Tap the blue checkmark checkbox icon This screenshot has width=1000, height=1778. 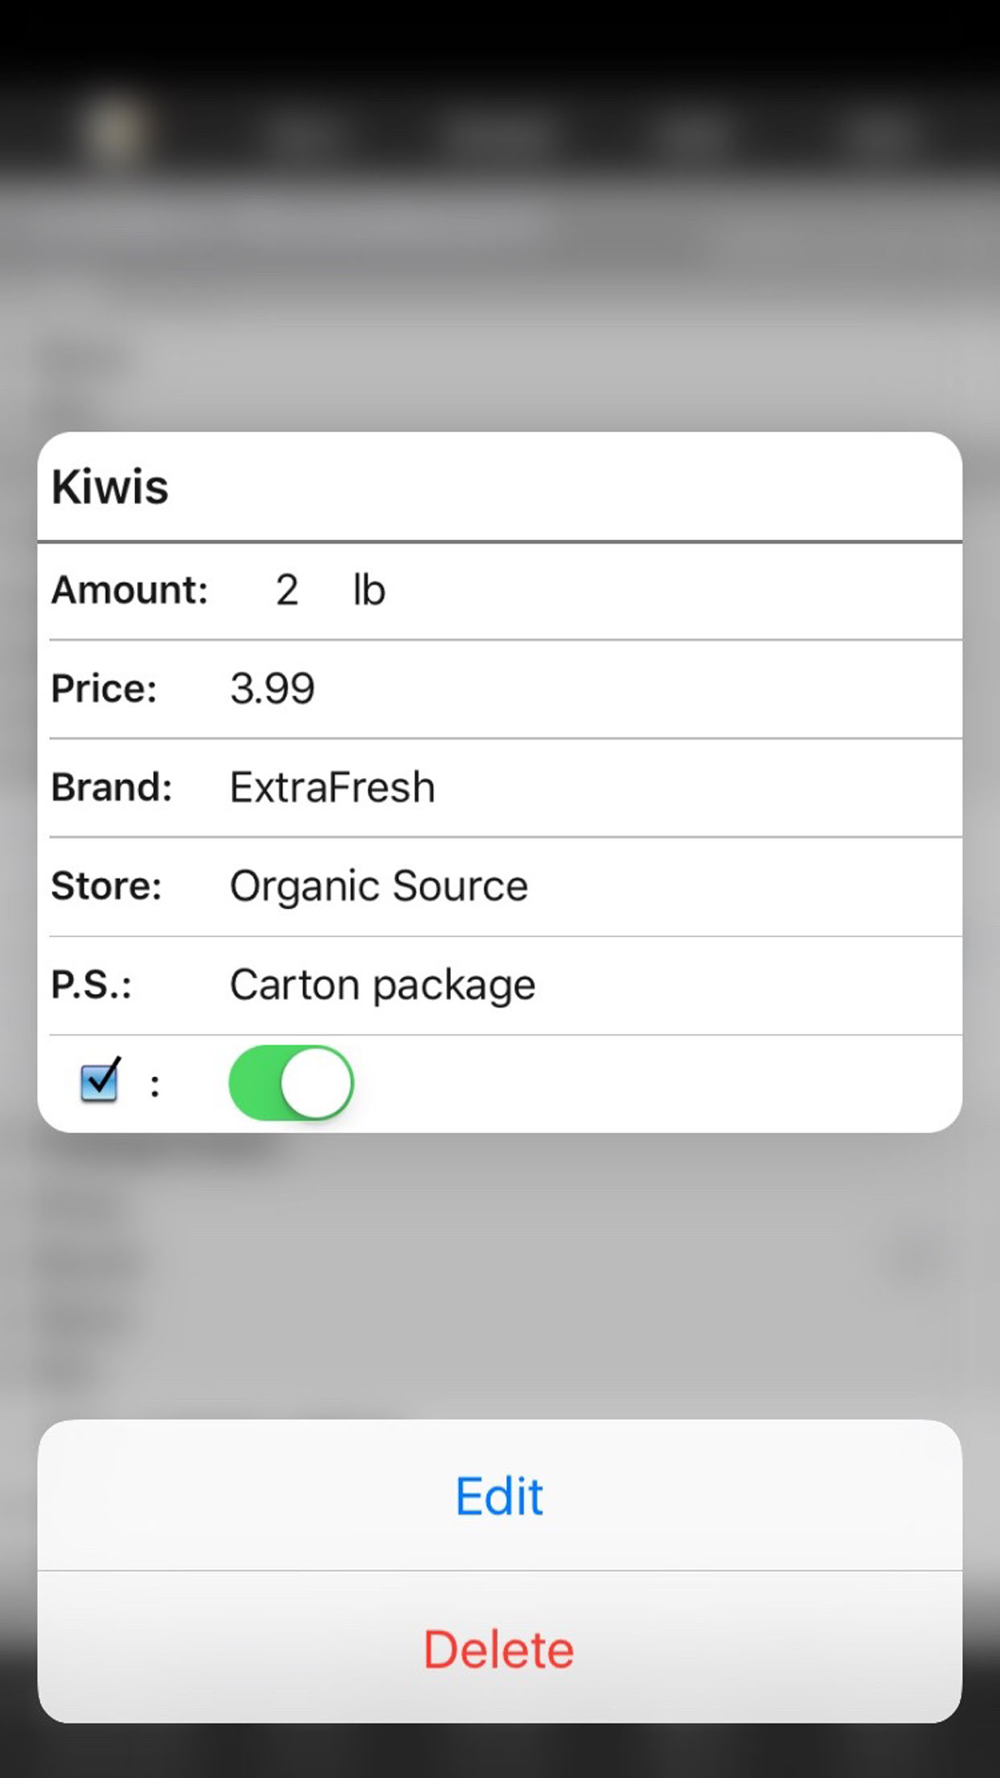(100, 1081)
